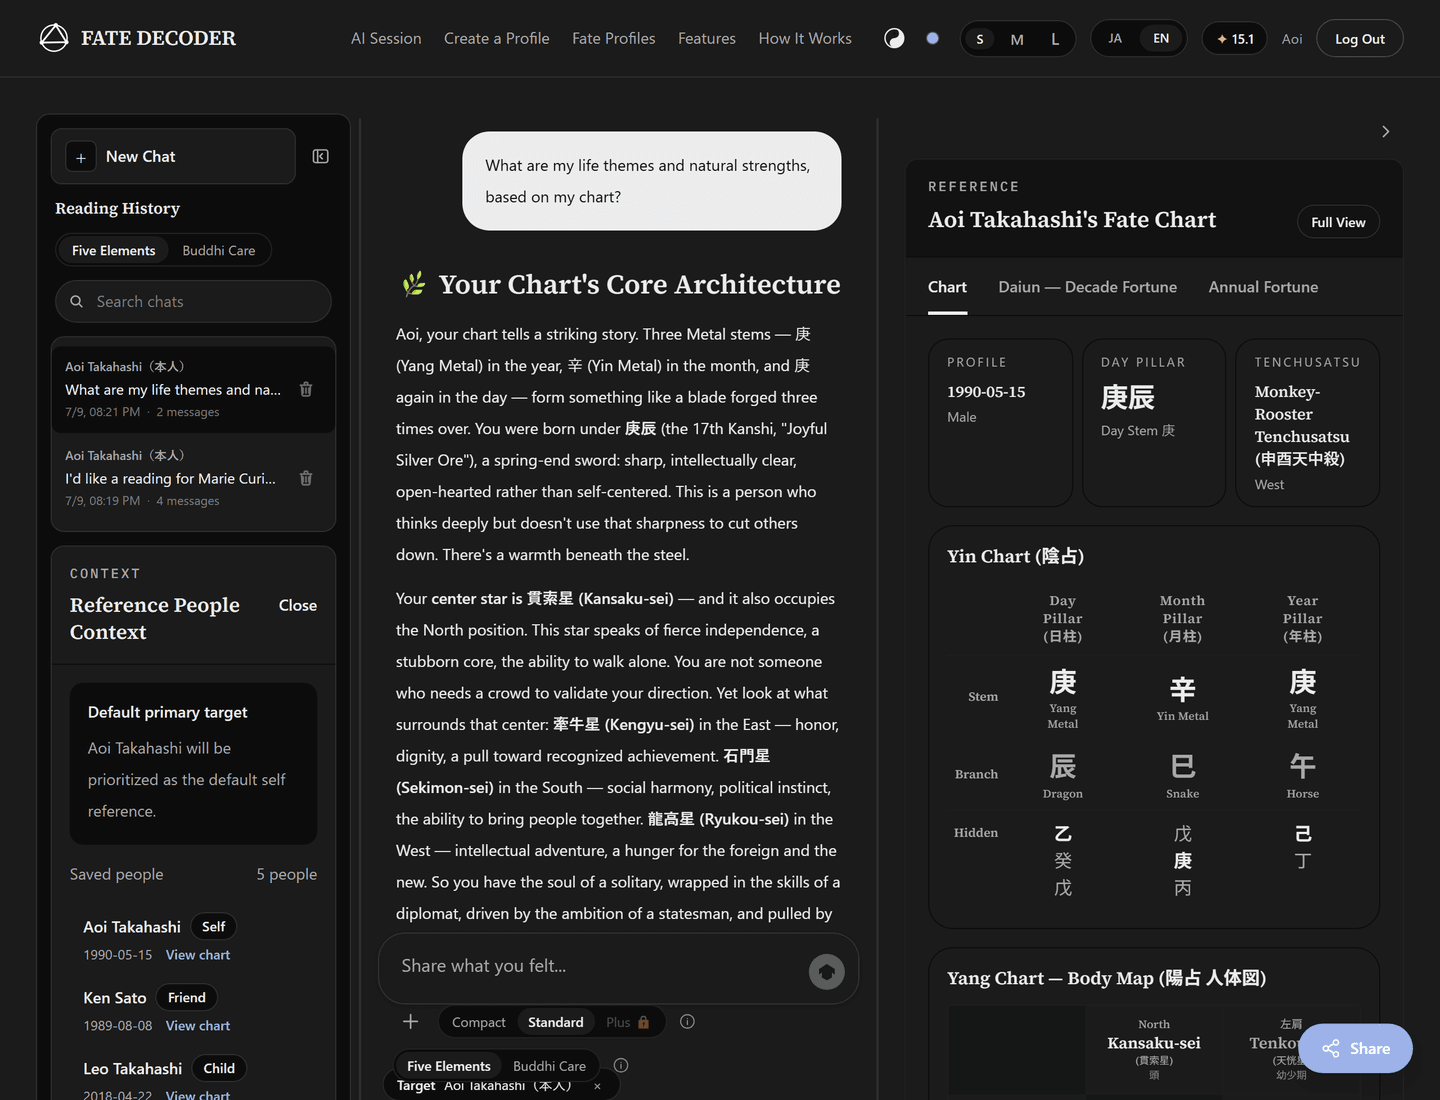Switch language to JA
The height and width of the screenshot is (1100, 1440).
pyautogui.click(x=1115, y=38)
